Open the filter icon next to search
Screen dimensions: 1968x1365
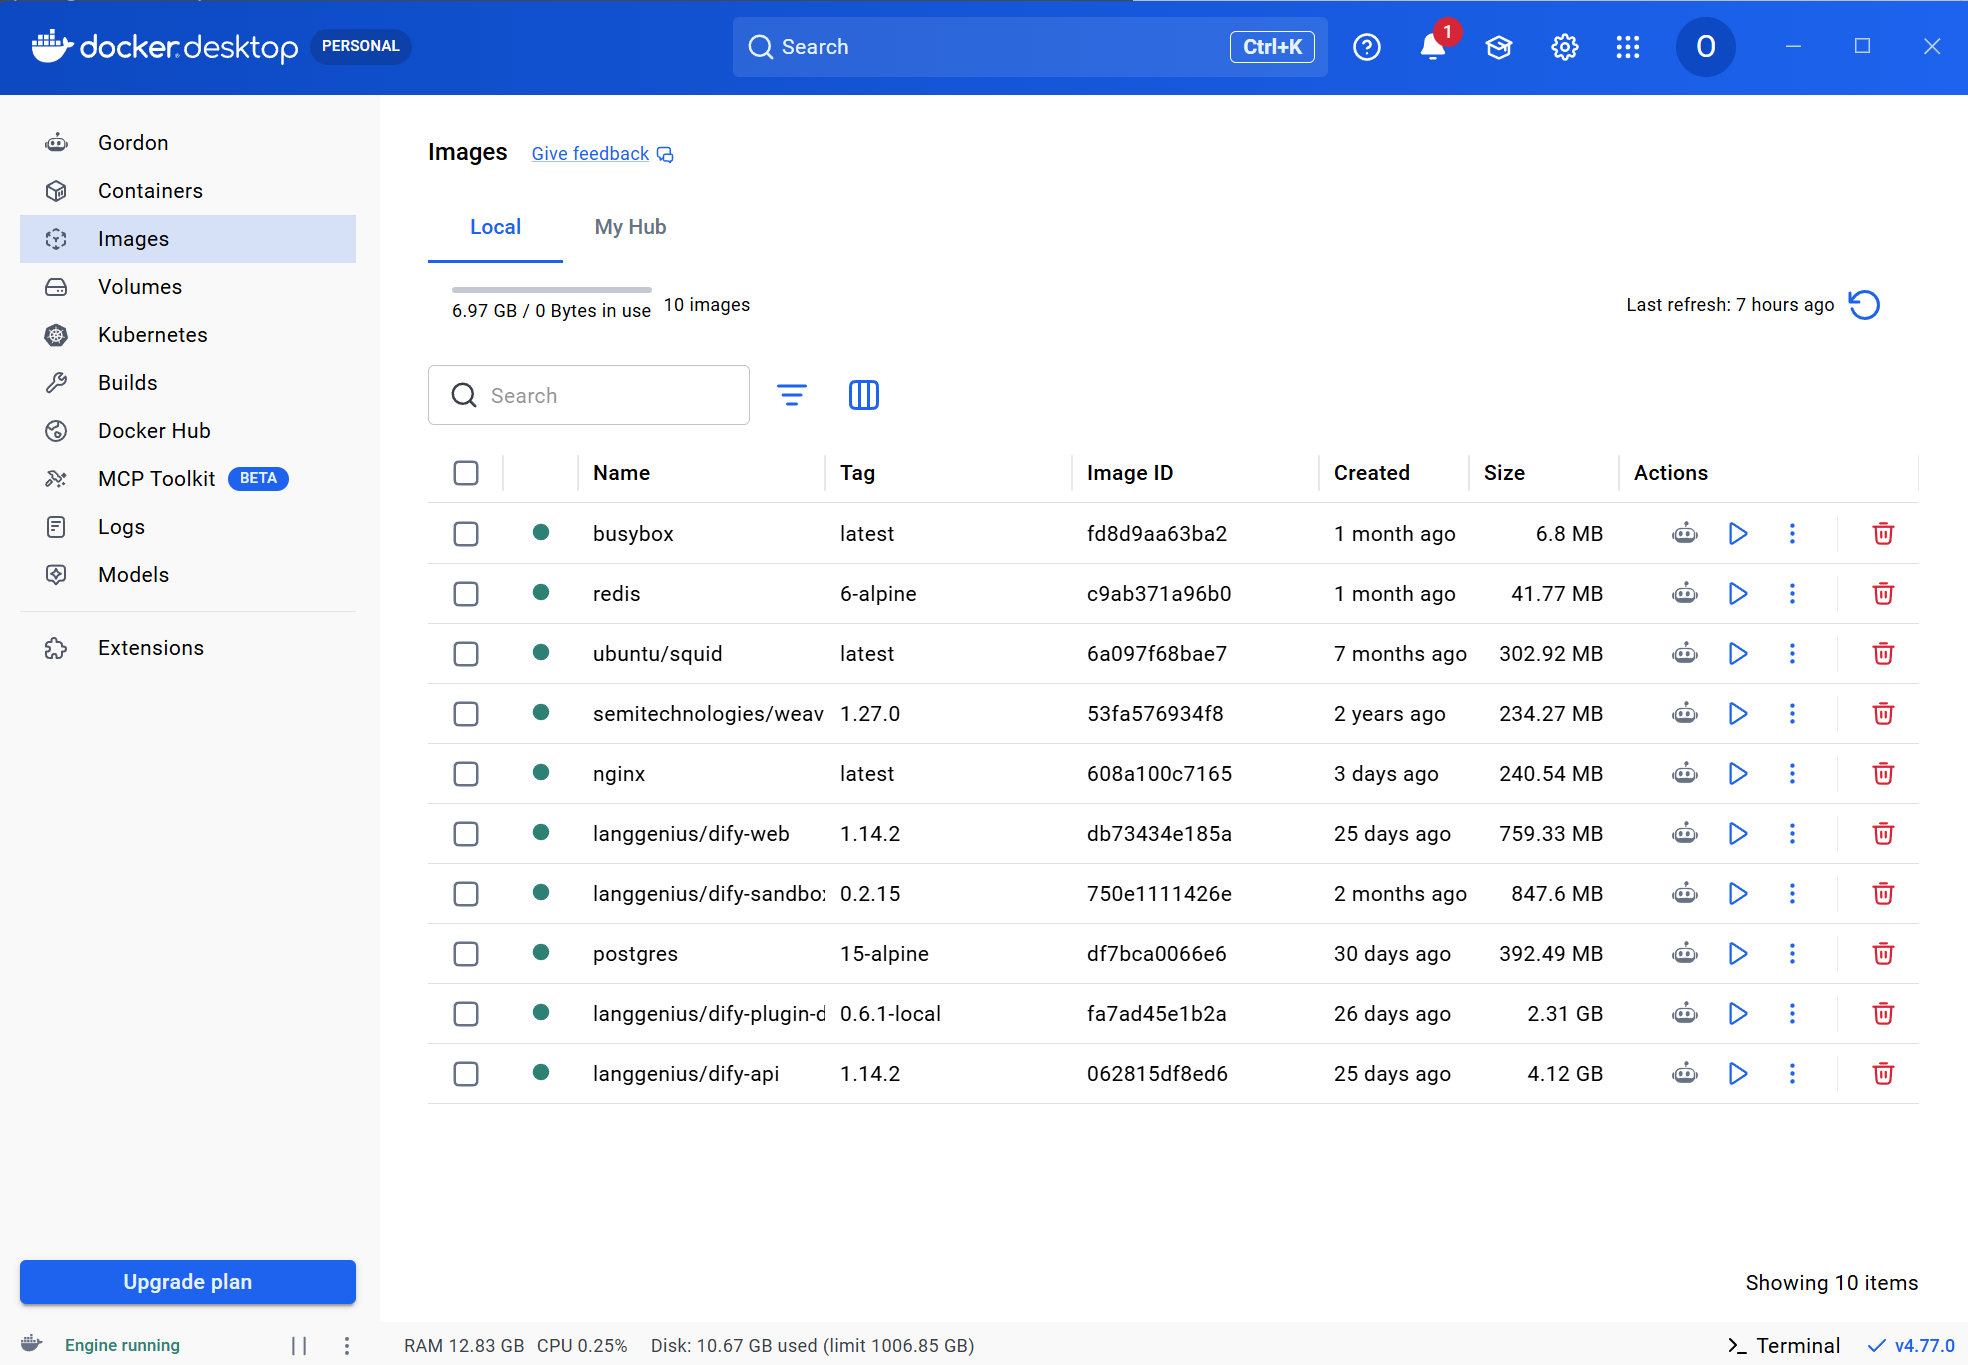click(x=792, y=395)
